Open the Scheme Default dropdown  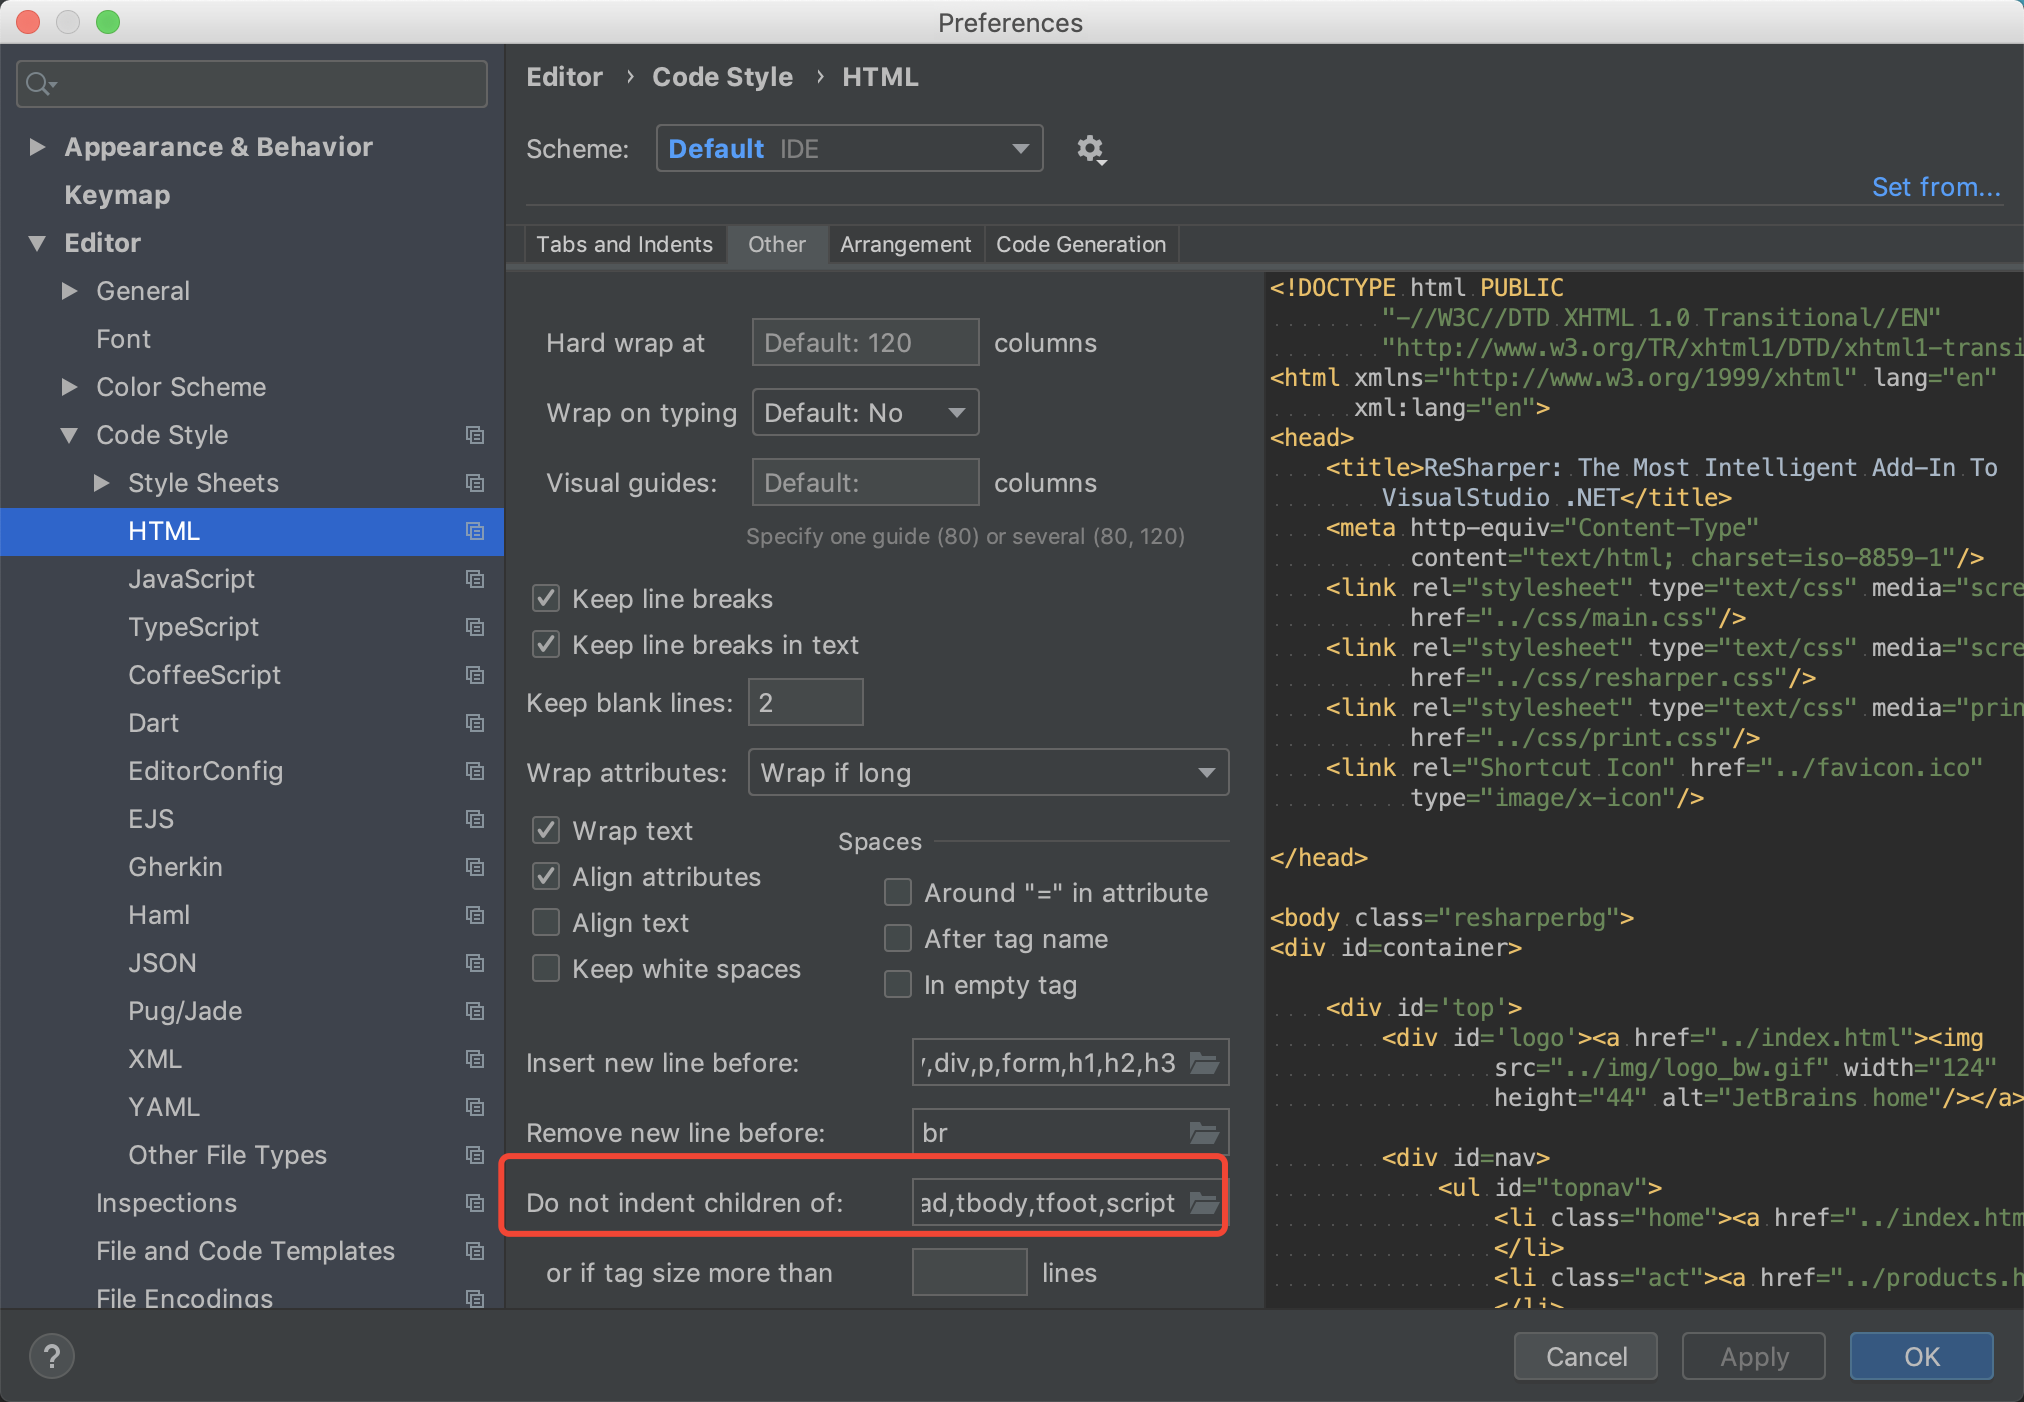[849, 149]
